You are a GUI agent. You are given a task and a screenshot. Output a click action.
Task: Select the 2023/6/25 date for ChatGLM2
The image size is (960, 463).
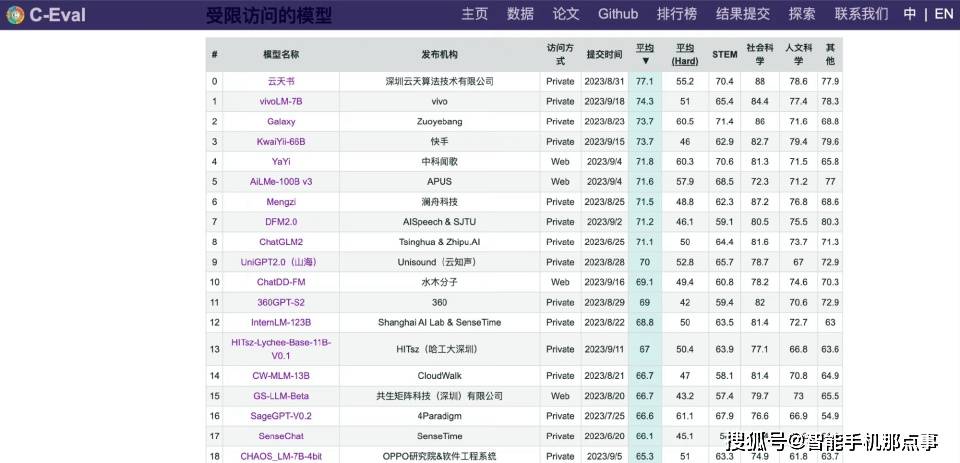tap(604, 243)
